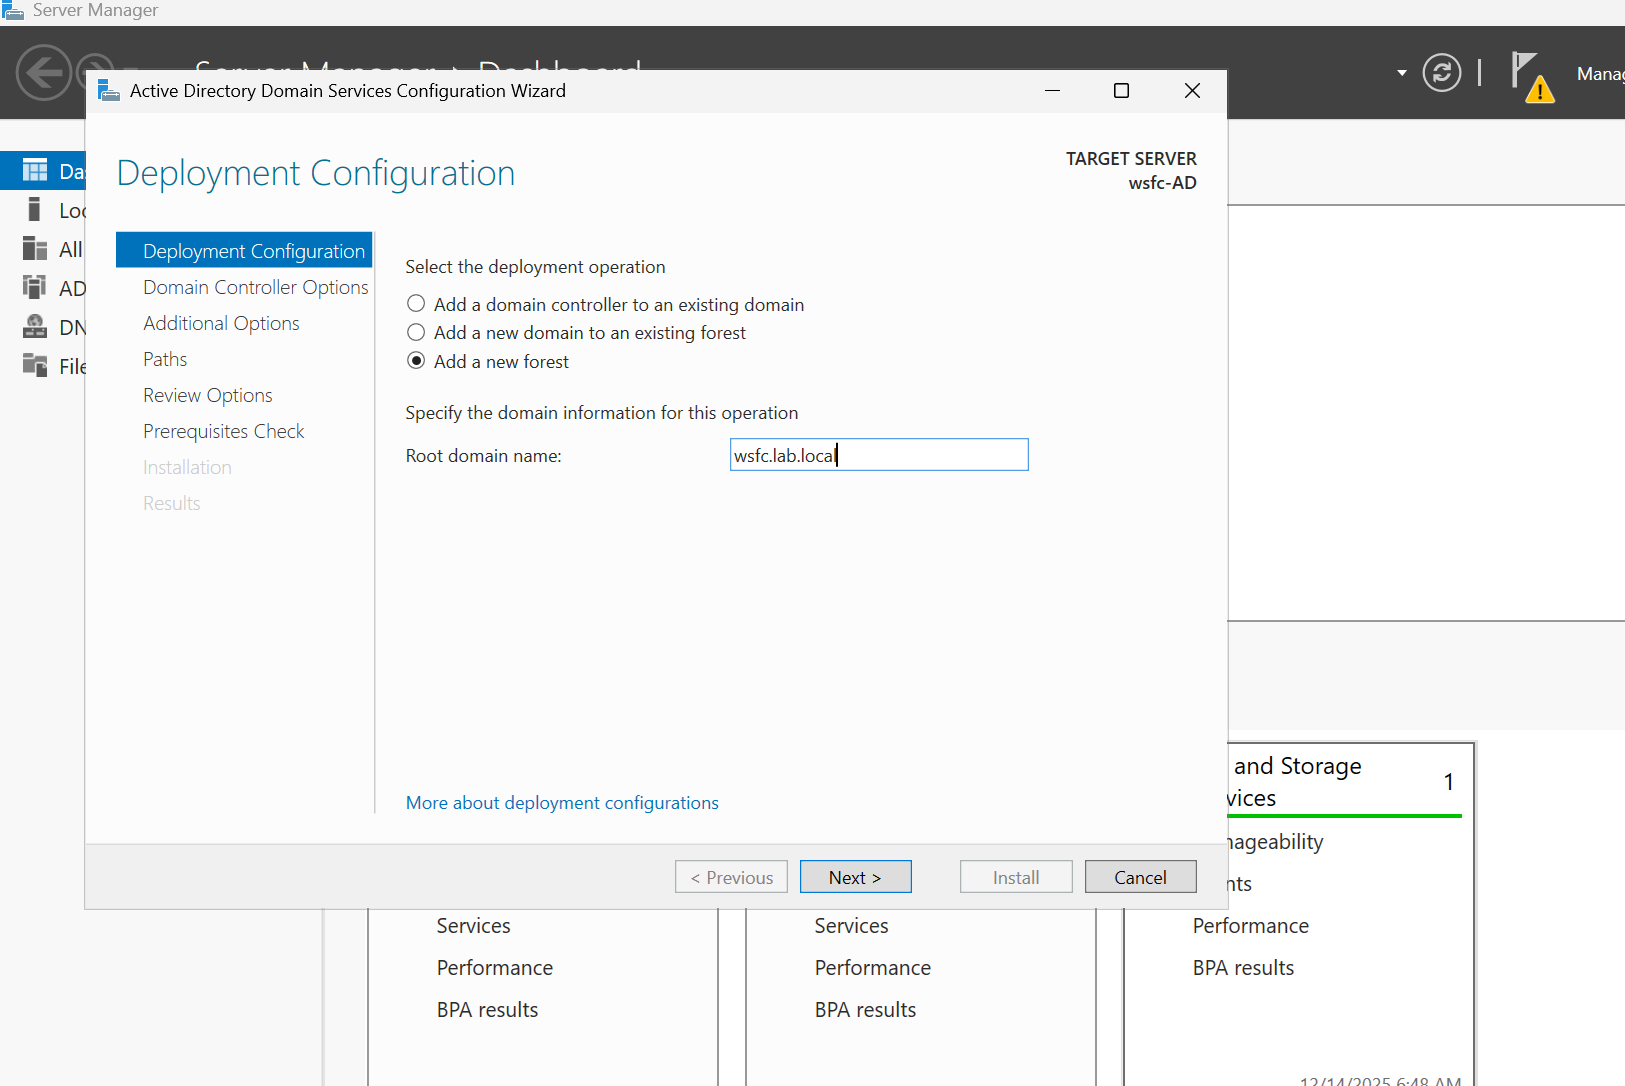This screenshot has width=1625, height=1086.
Task: Click the Server Manager back arrow
Action: [44, 73]
